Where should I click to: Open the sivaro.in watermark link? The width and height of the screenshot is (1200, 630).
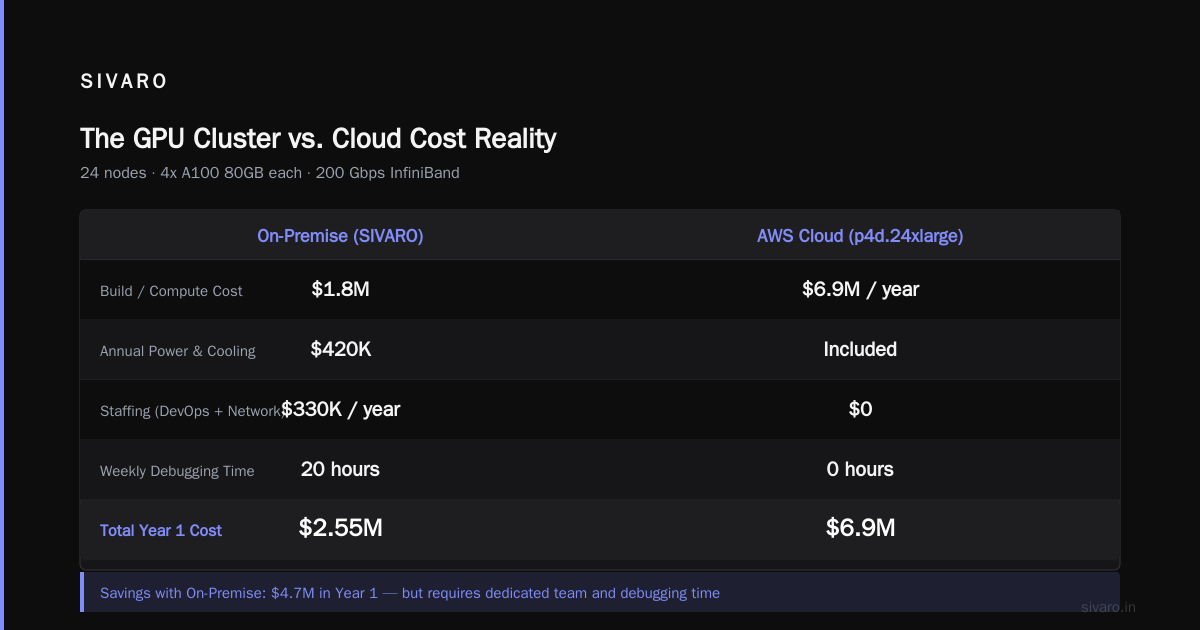click(x=1109, y=607)
